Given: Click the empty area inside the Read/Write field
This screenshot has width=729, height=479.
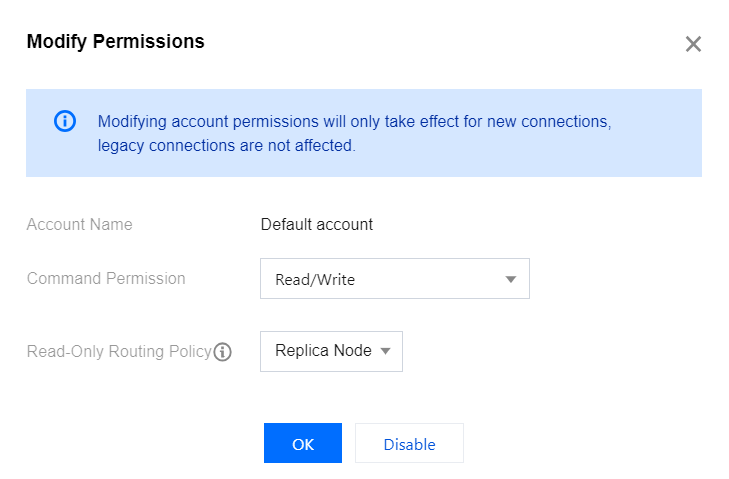Looking at the screenshot, I should pyautogui.click(x=428, y=279).
